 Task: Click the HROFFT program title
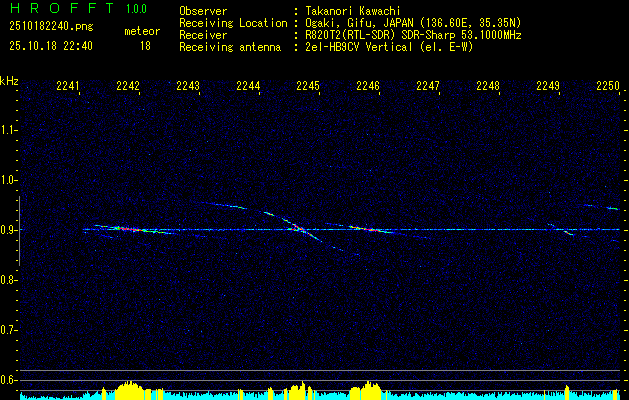point(62,8)
